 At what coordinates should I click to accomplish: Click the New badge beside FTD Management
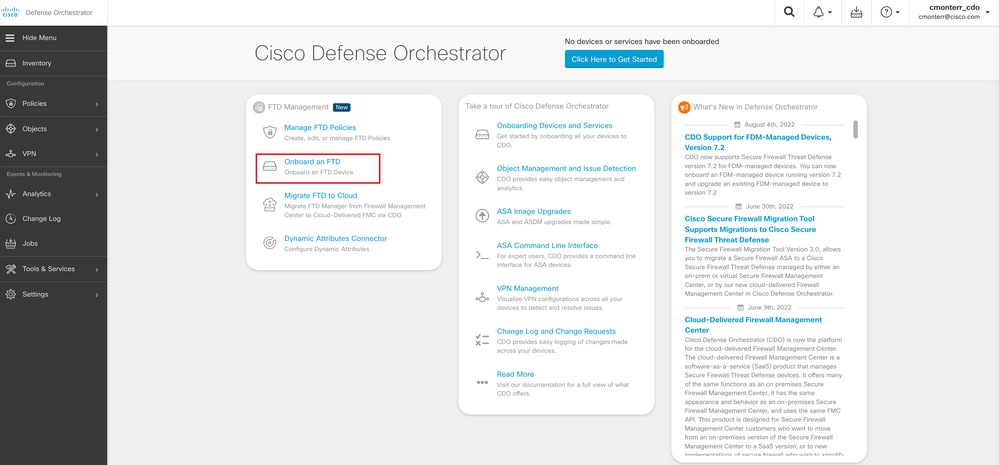(x=341, y=107)
